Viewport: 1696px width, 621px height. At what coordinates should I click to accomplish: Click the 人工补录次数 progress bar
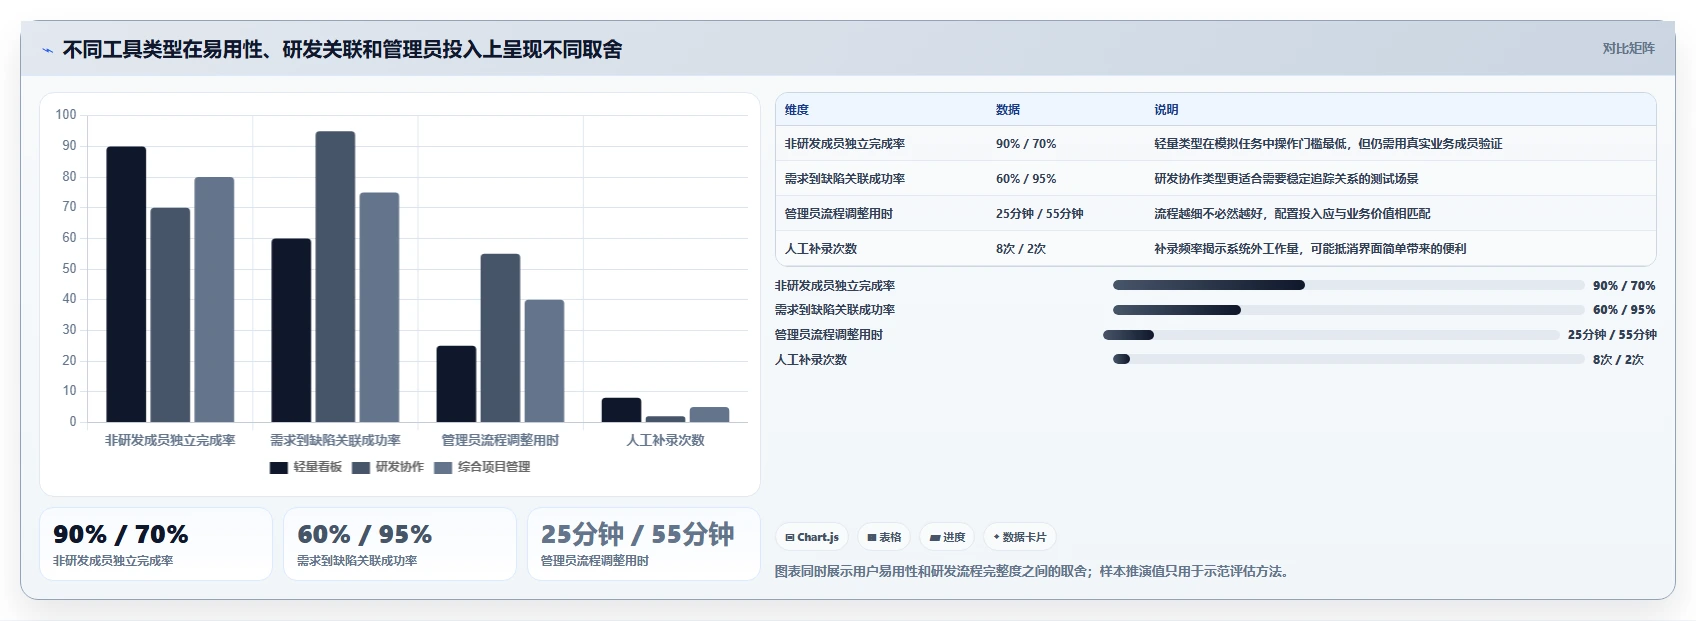click(1348, 359)
